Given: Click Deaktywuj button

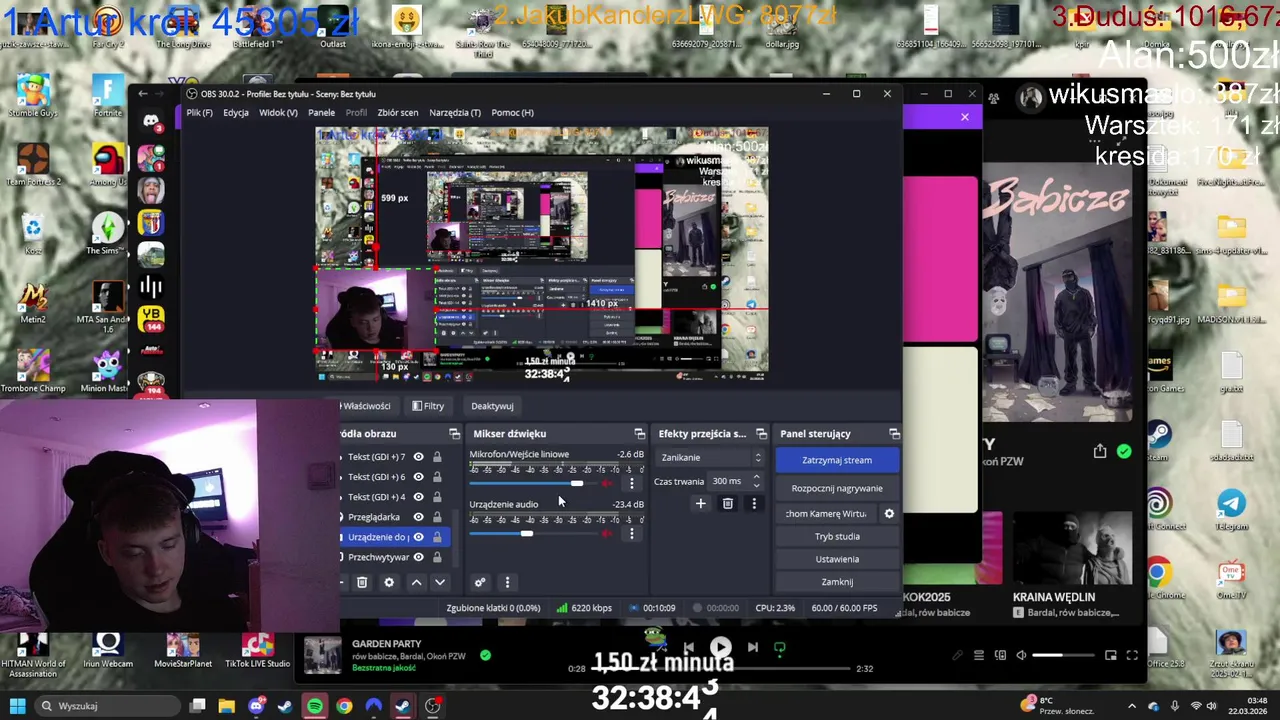Looking at the screenshot, I should [x=492, y=406].
